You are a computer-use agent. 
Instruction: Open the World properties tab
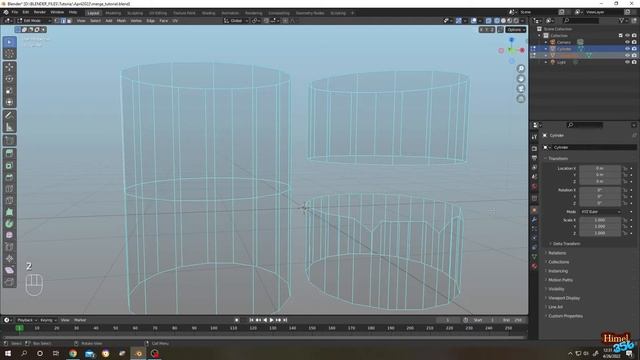pyautogui.click(x=534, y=187)
